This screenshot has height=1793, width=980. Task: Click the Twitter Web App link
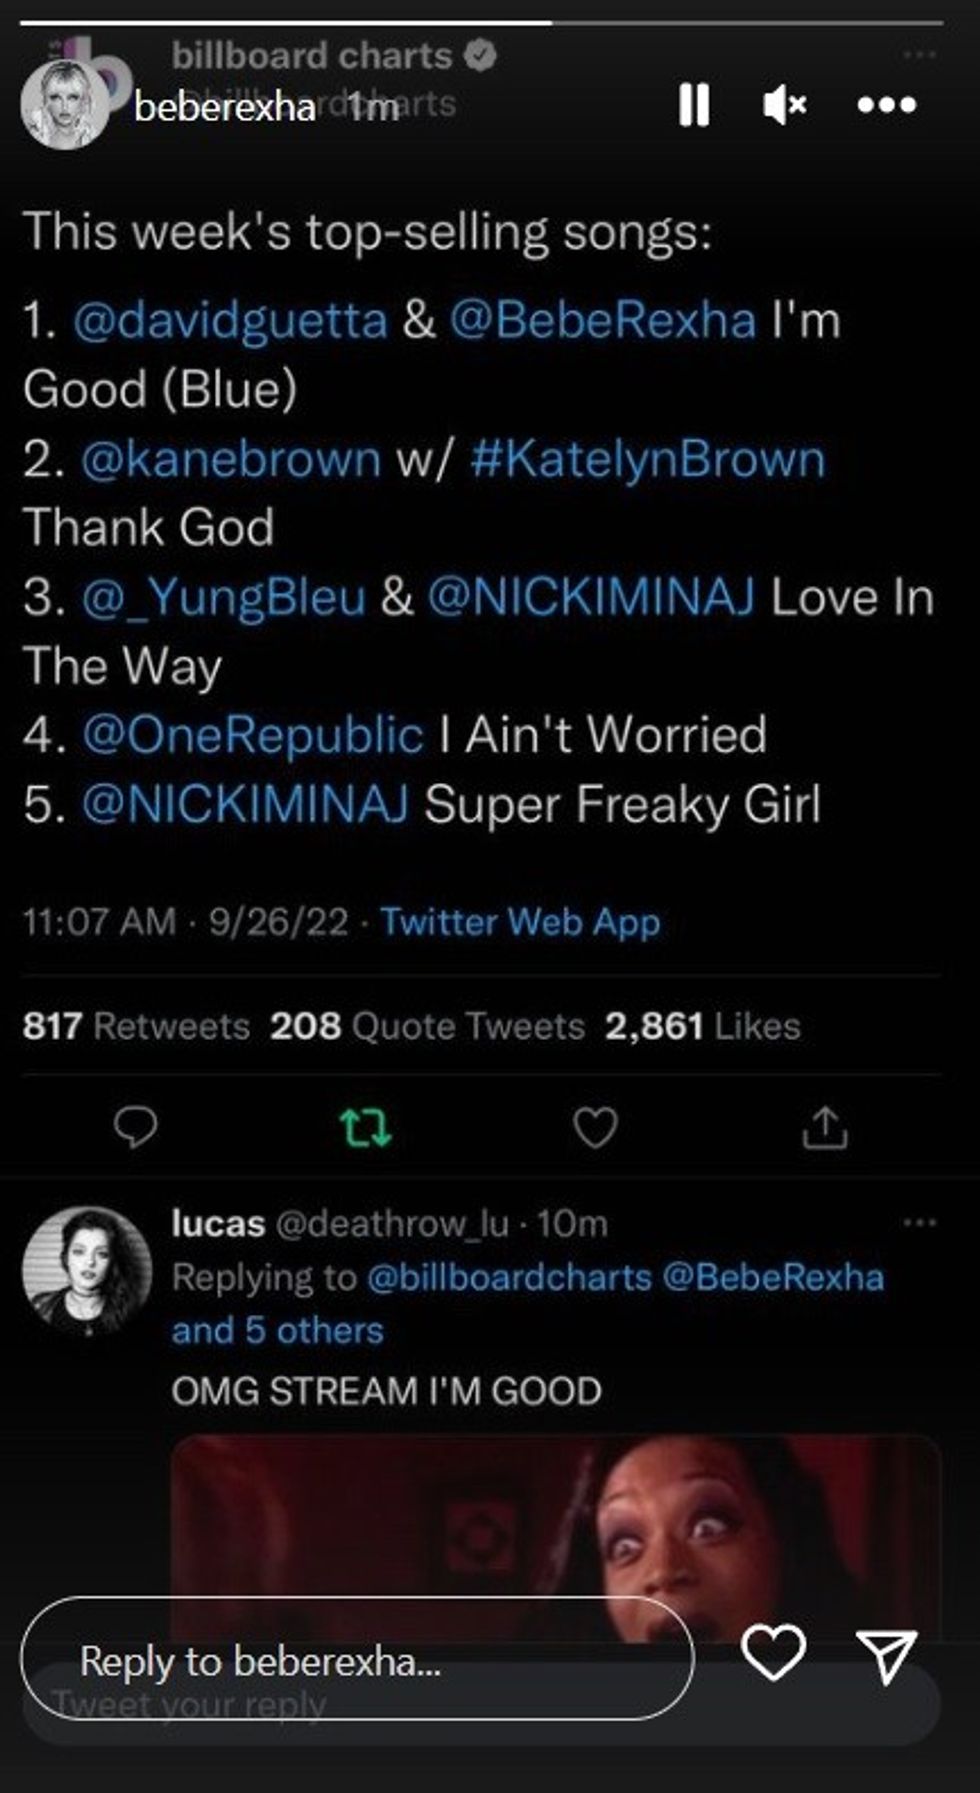pos(520,921)
